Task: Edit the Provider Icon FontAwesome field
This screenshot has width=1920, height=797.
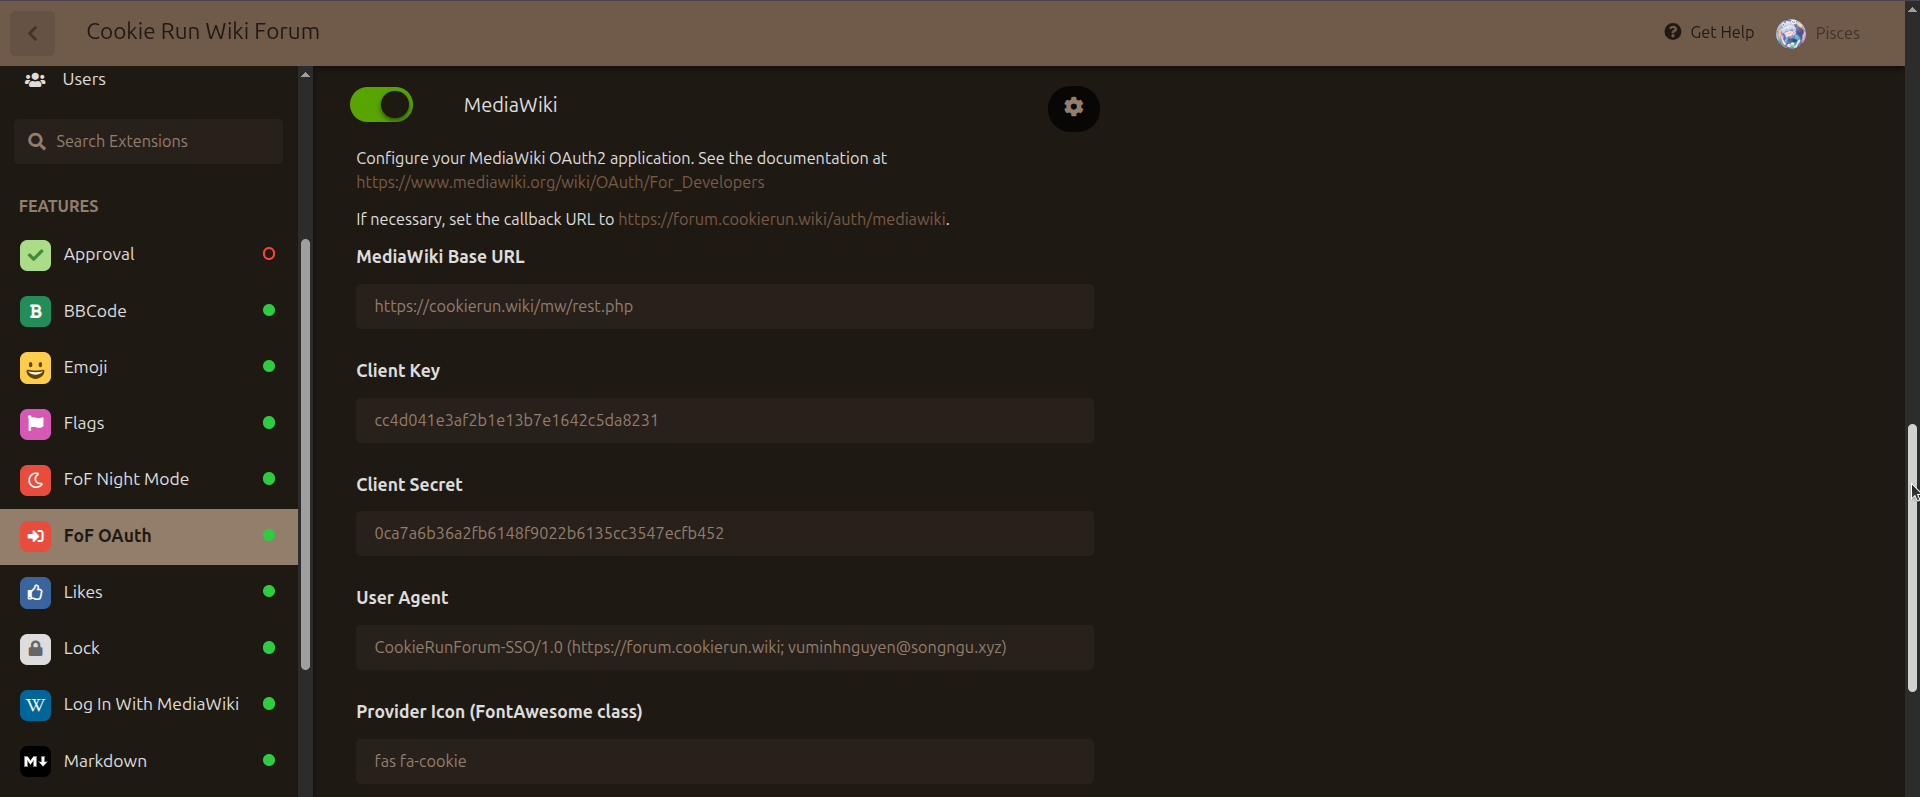Action: tap(725, 761)
